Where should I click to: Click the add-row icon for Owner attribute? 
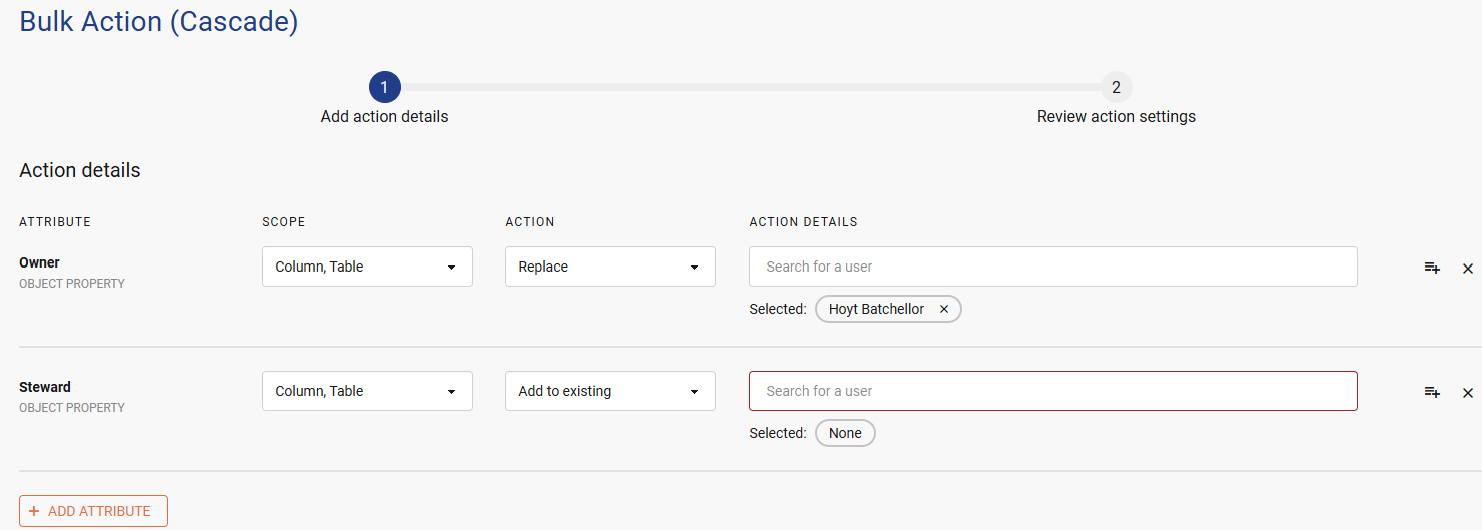click(1432, 268)
